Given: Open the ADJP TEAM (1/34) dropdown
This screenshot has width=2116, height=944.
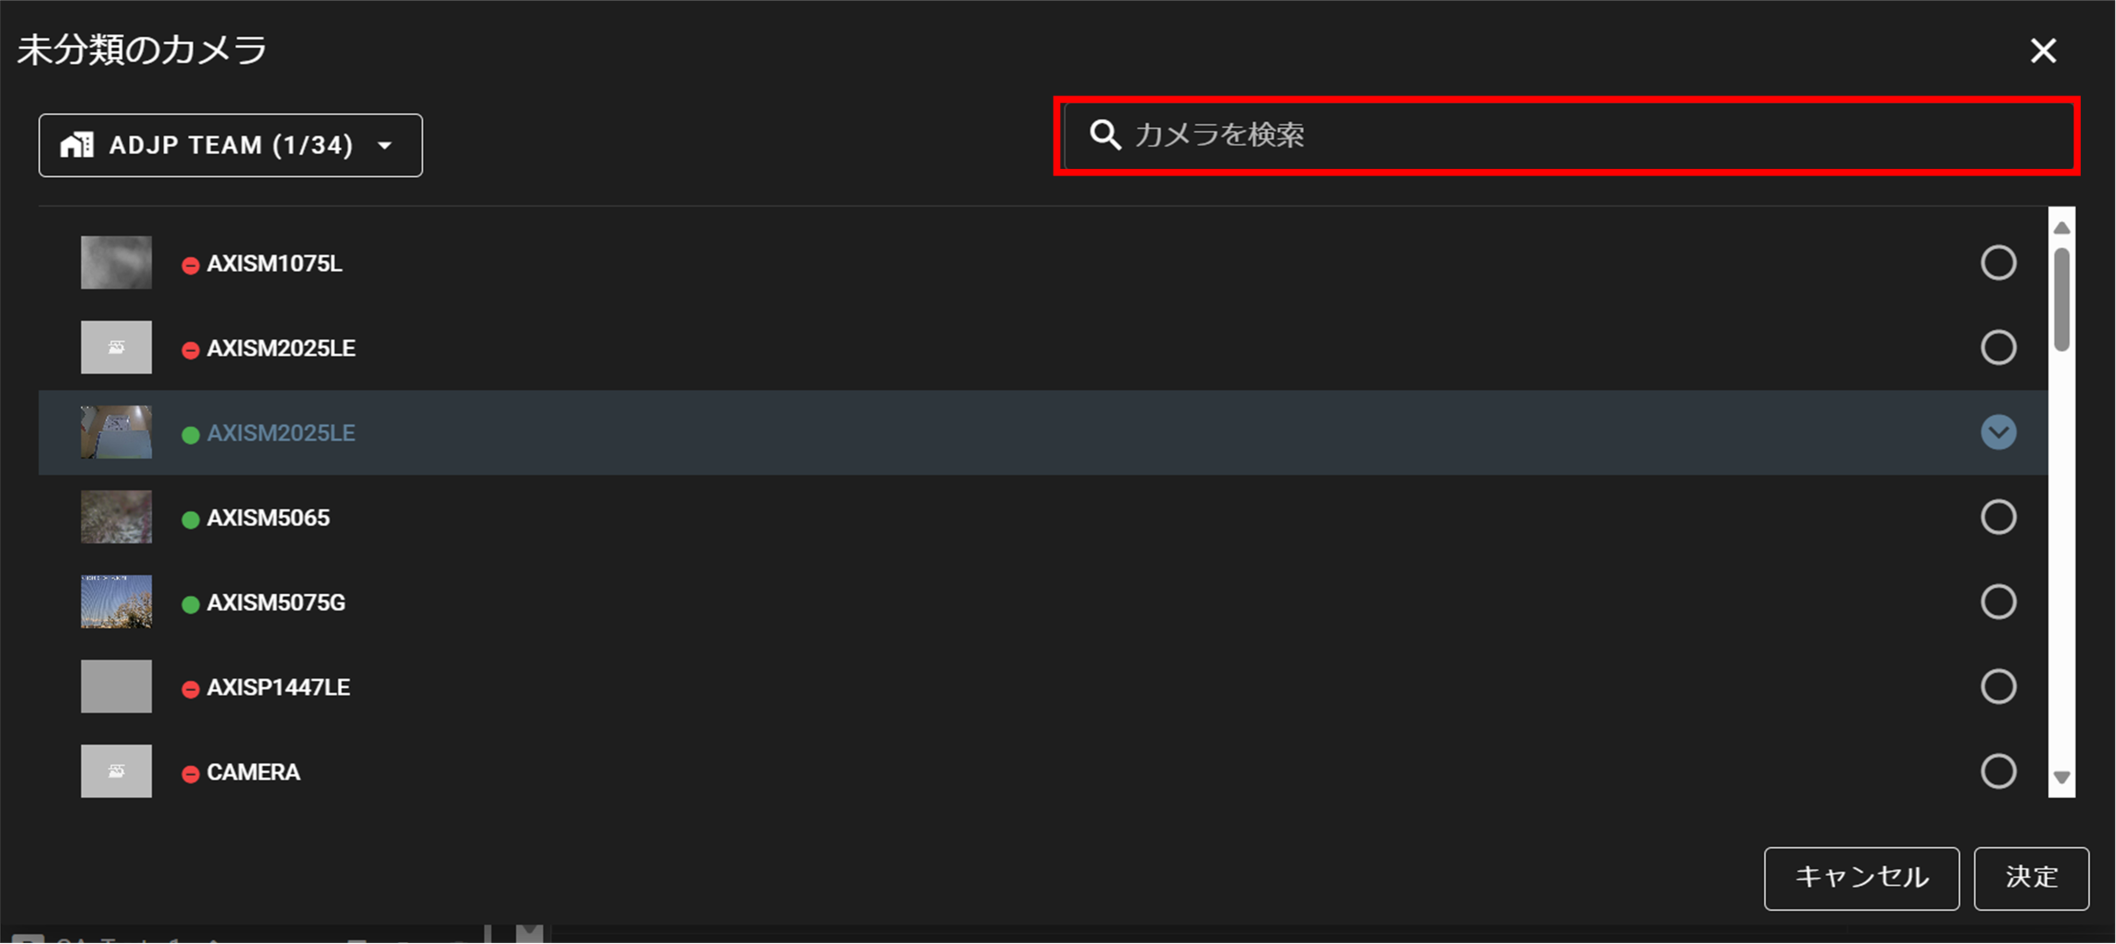Looking at the screenshot, I should 230,145.
